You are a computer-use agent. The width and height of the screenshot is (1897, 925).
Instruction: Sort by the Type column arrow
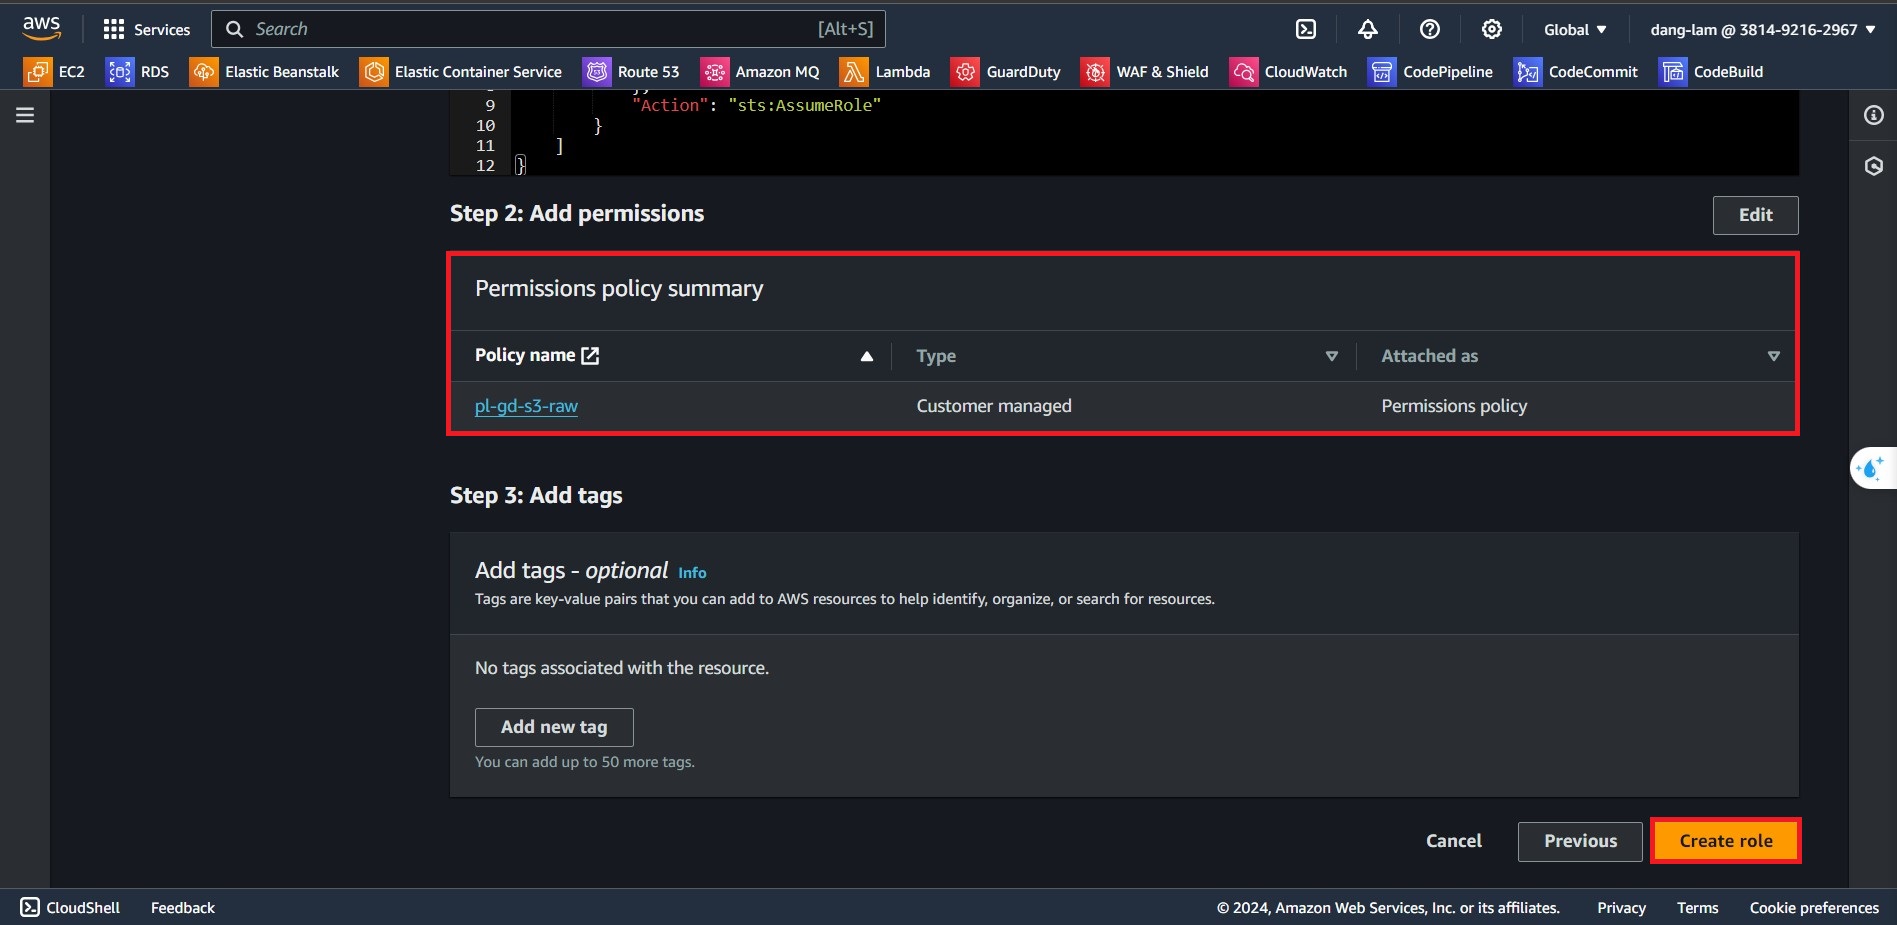pos(1331,357)
